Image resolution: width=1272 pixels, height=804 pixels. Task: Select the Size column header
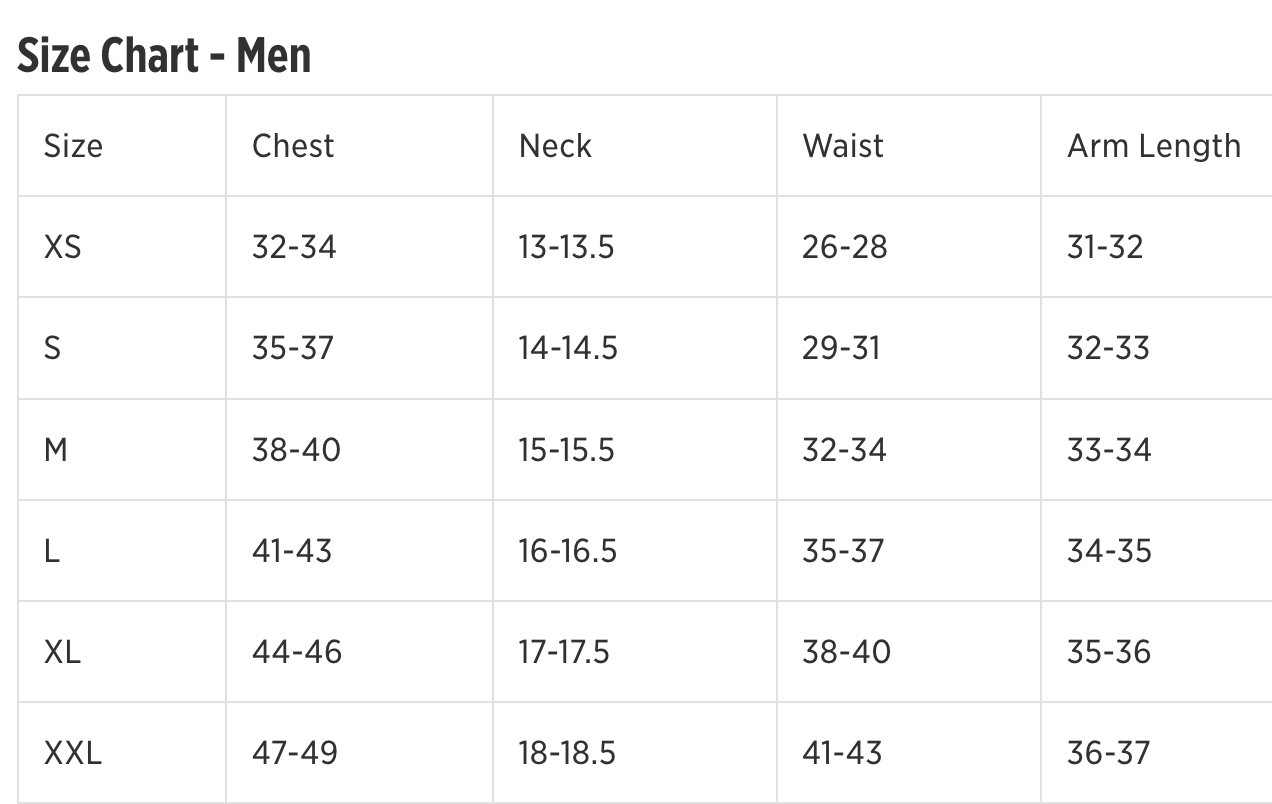point(73,146)
